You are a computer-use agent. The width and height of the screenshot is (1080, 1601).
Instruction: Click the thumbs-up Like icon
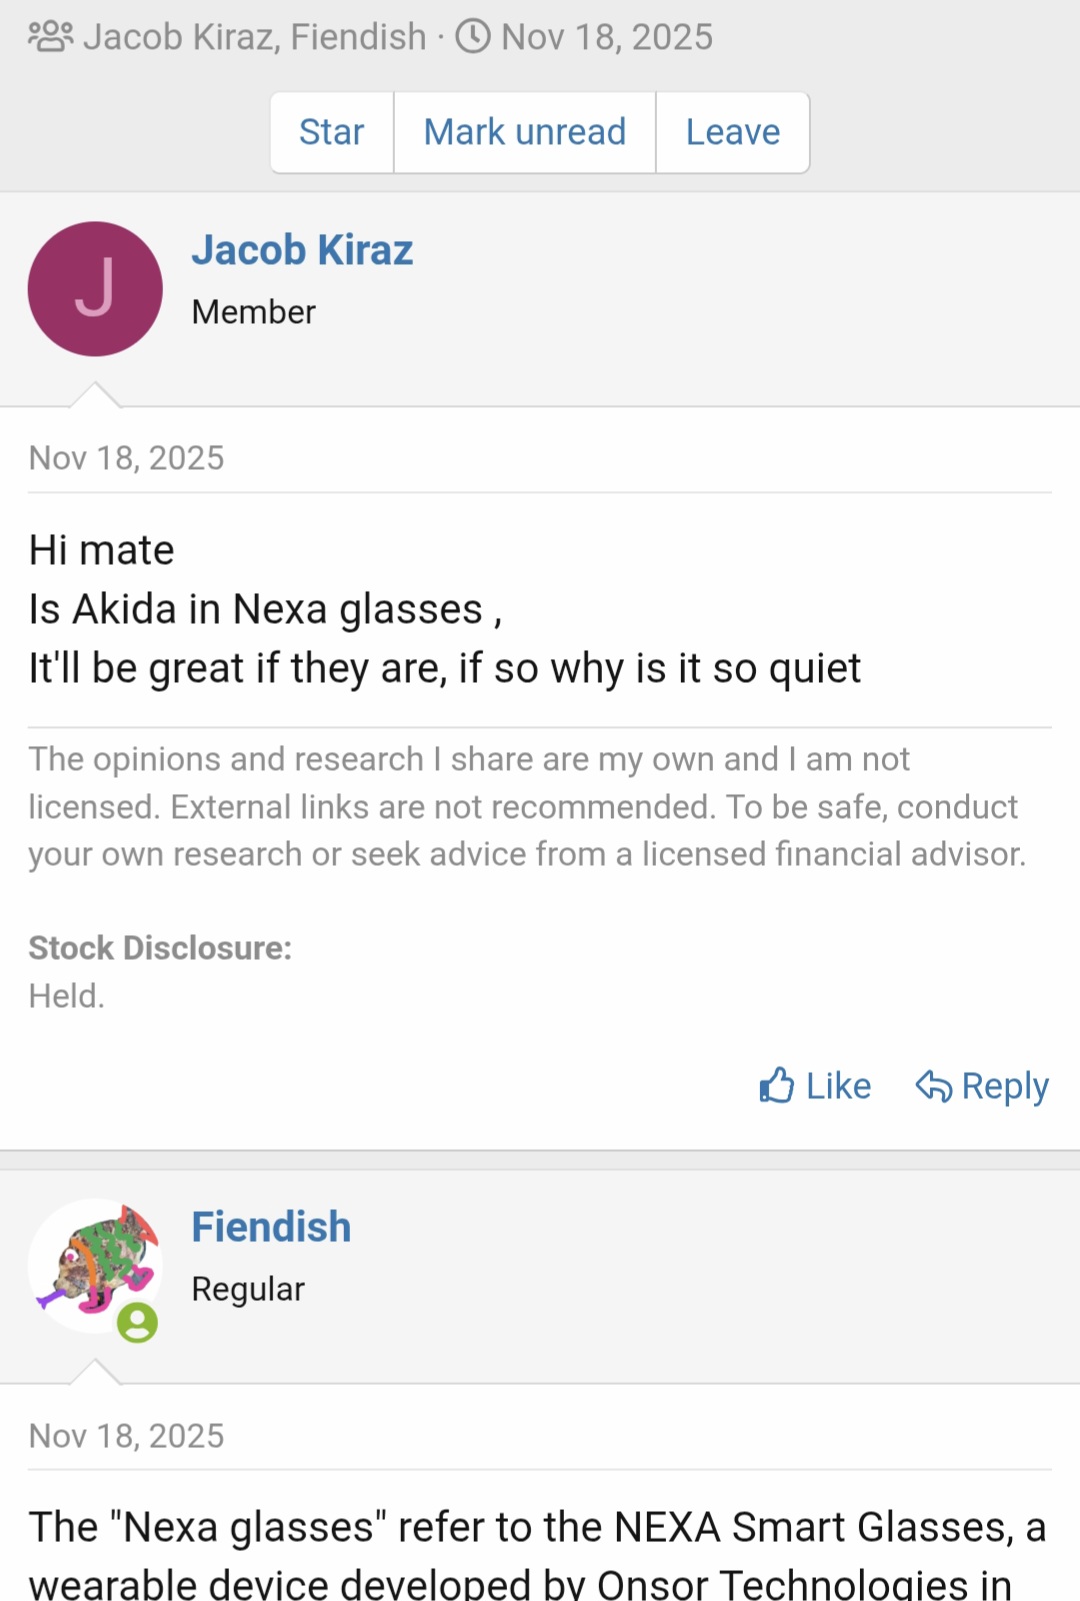click(x=777, y=1085)
